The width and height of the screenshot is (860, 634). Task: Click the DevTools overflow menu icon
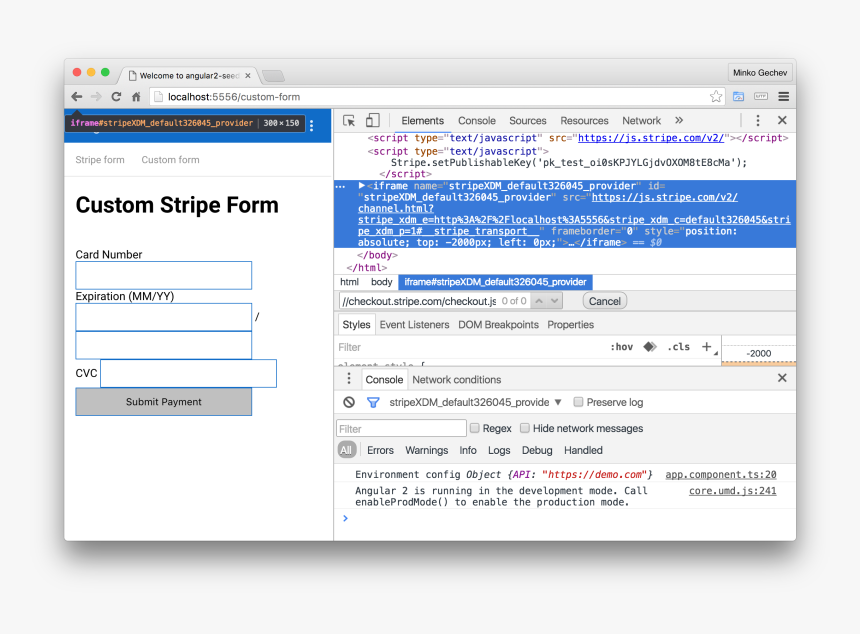coord(757,120)
